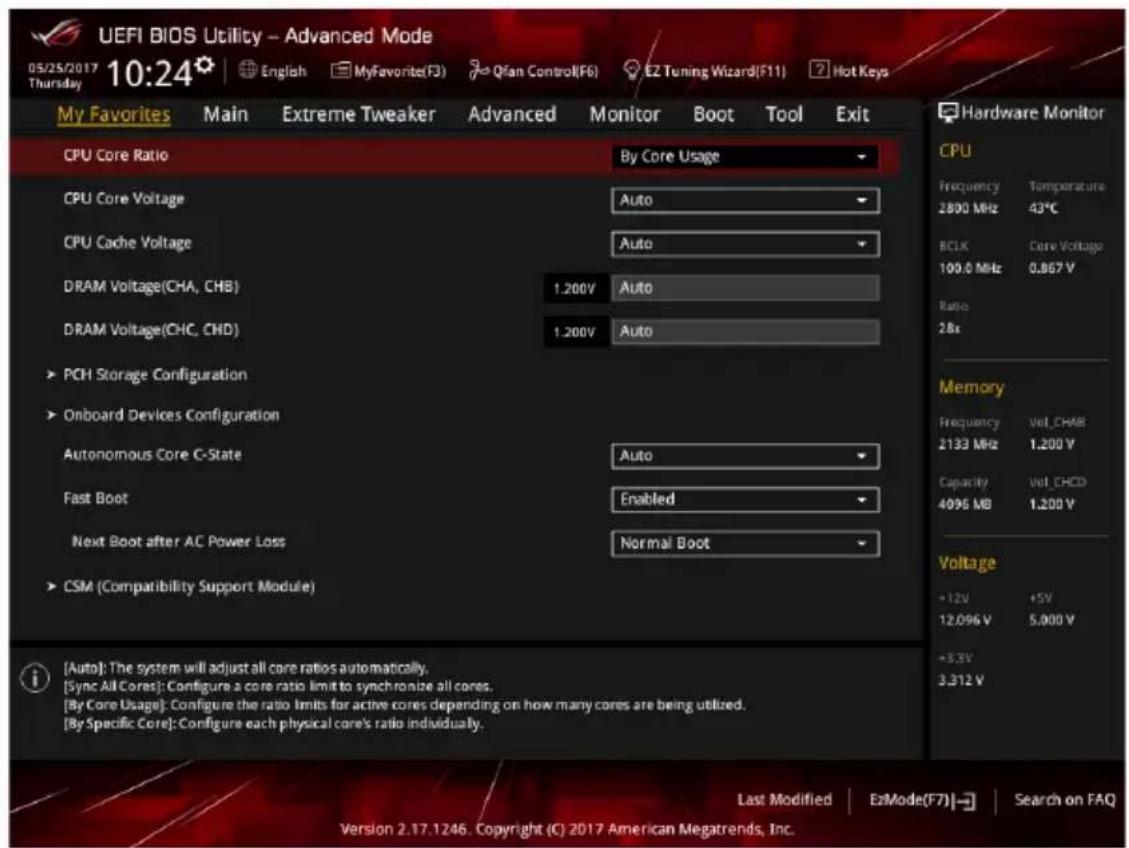The image size is (1129, 848).
Task: Open the Fast Boot dropdown
Action: click(745, 500)
